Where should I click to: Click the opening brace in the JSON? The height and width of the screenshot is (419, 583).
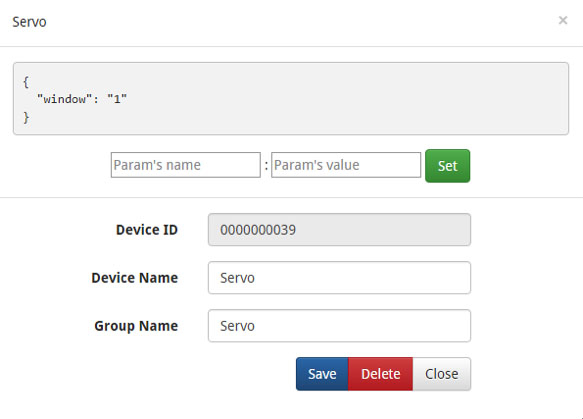click(x=26, y=82)
